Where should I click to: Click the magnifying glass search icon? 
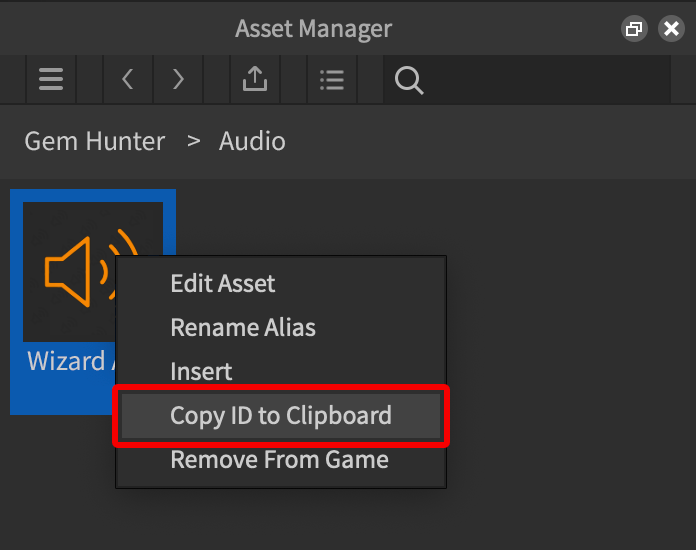tap(408, 80)
